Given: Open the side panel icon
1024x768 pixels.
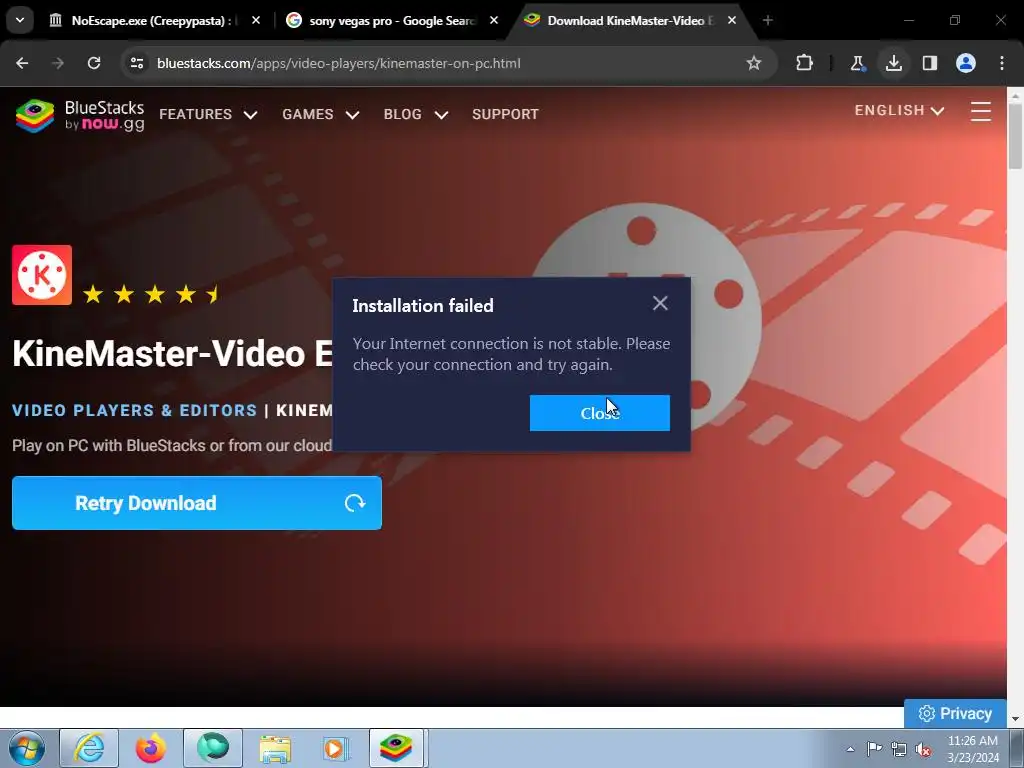Looking at the screenshot, I should click(930, 63).
